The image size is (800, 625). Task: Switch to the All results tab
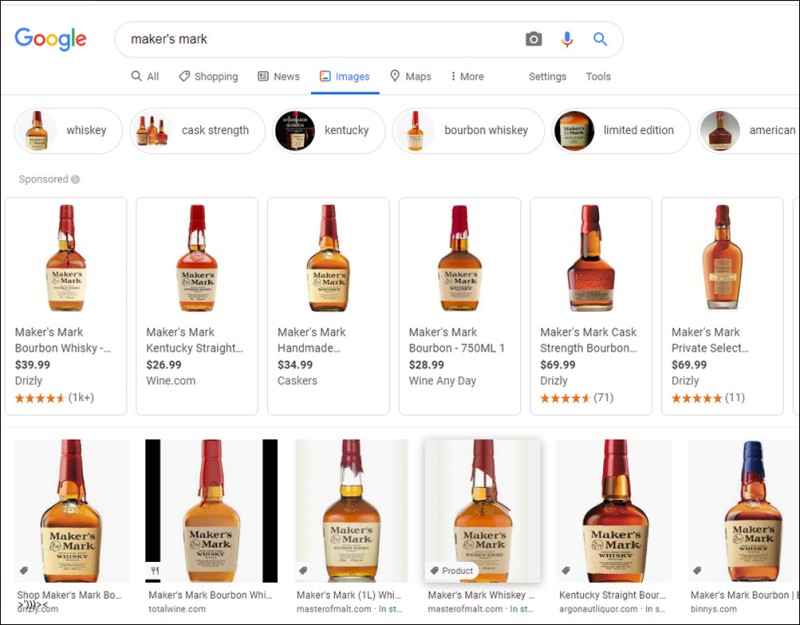[x=145, y=76]
